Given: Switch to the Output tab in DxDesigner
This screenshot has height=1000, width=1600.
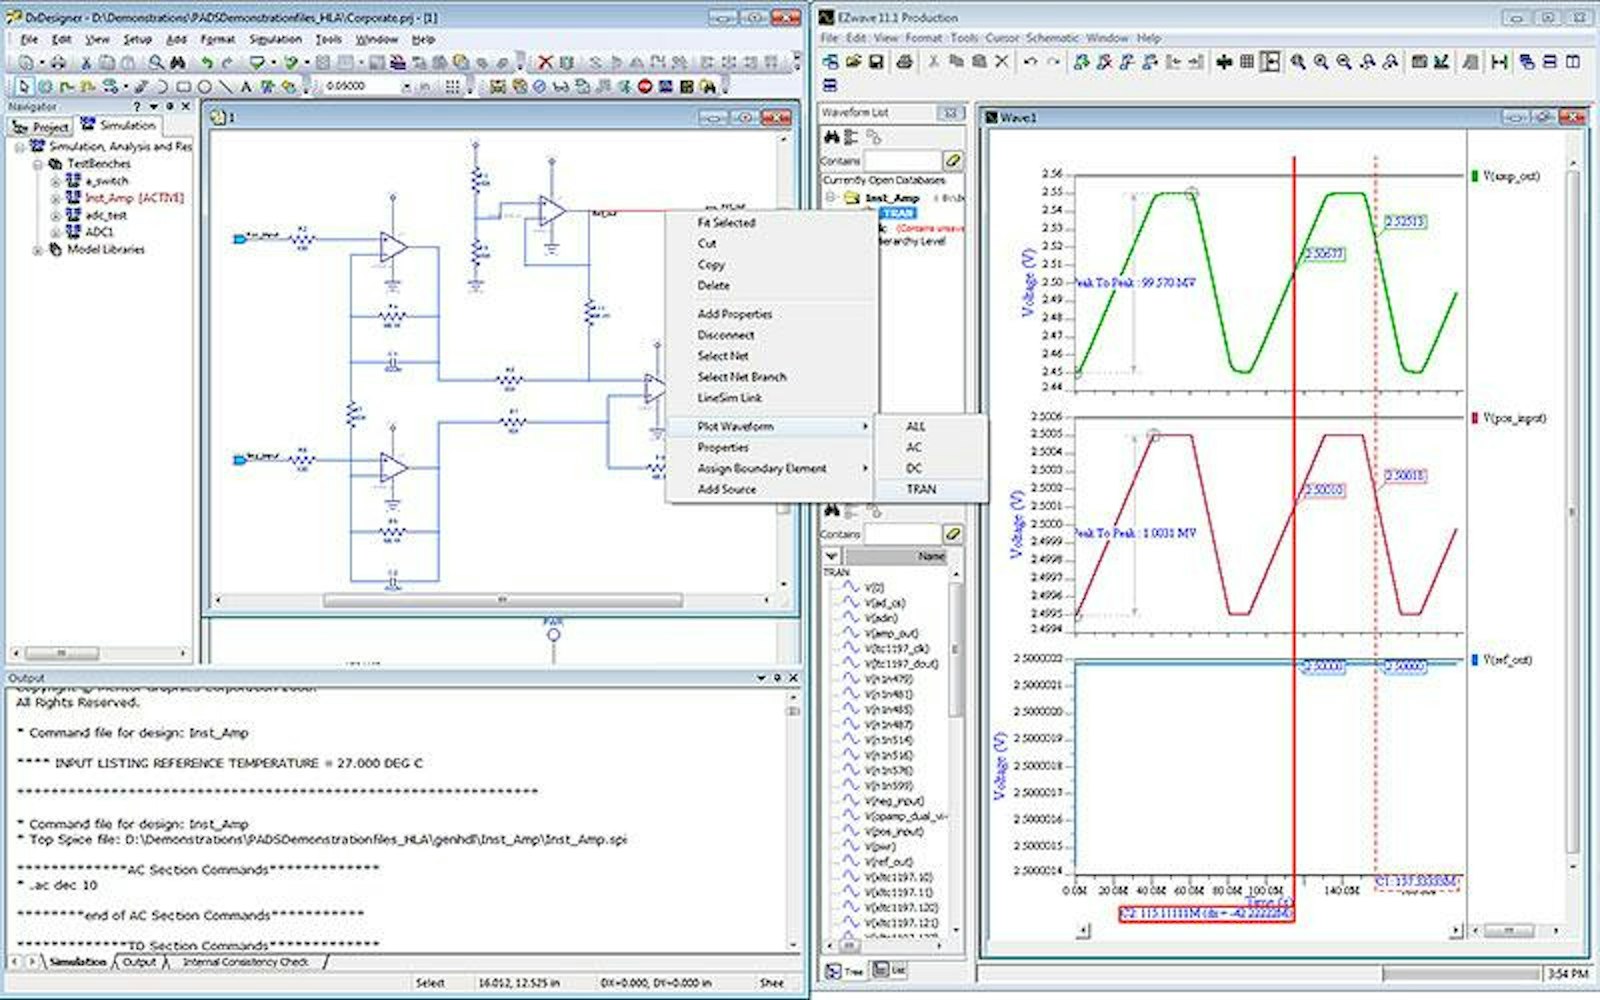Looking at the screenshot, I should [139, 960].
